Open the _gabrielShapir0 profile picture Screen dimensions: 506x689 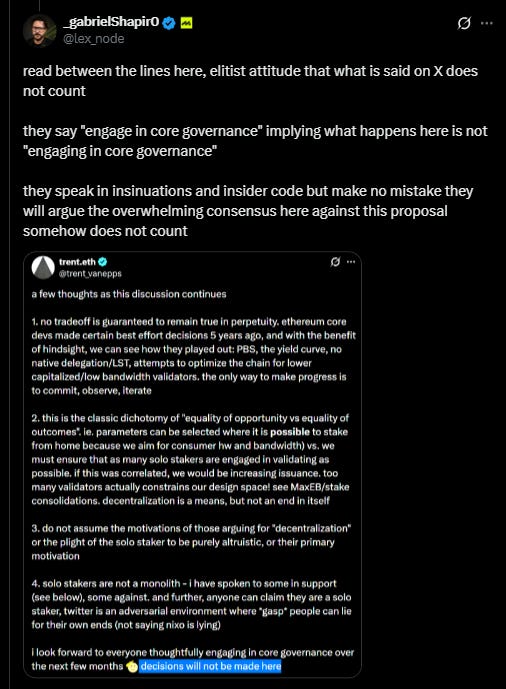(40, 30)
